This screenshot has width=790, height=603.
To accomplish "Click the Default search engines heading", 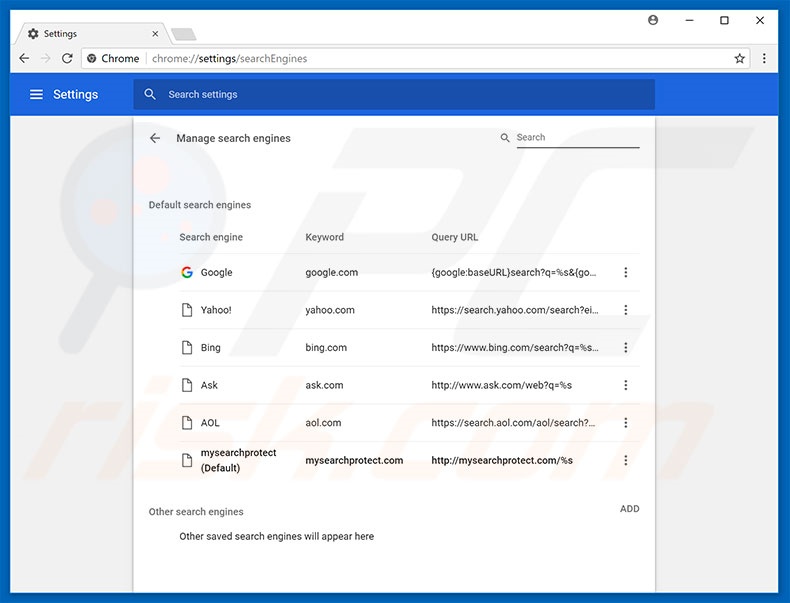I will click(200, 205).
